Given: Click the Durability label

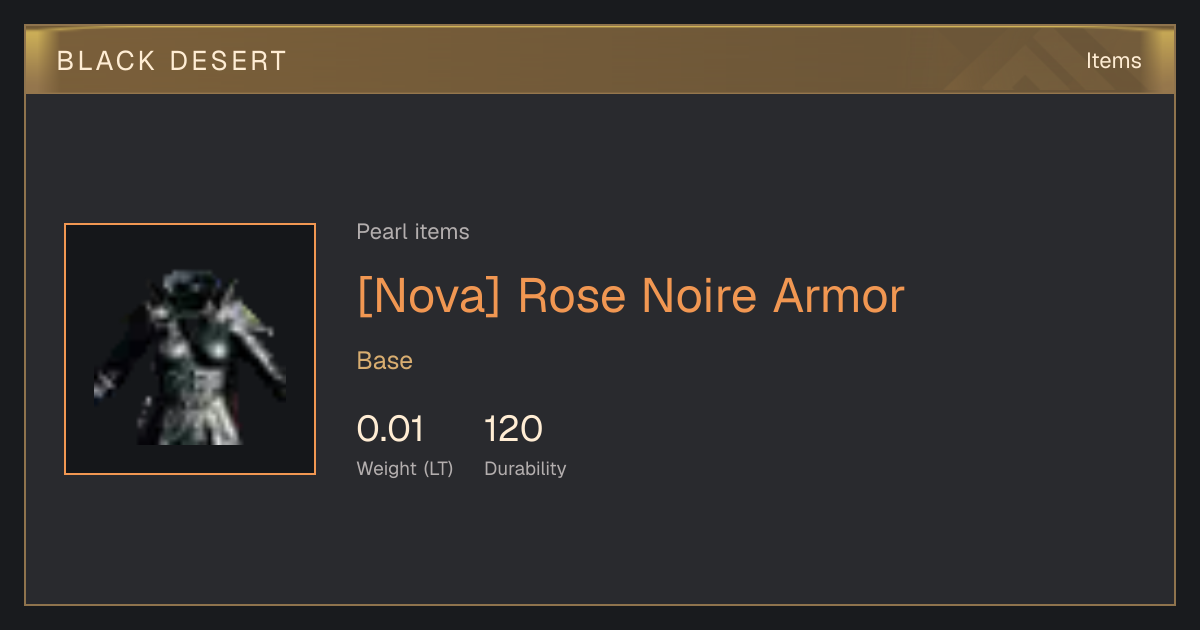Looking at the screenshot, I should pyautogui.click(x=525, y=468).
